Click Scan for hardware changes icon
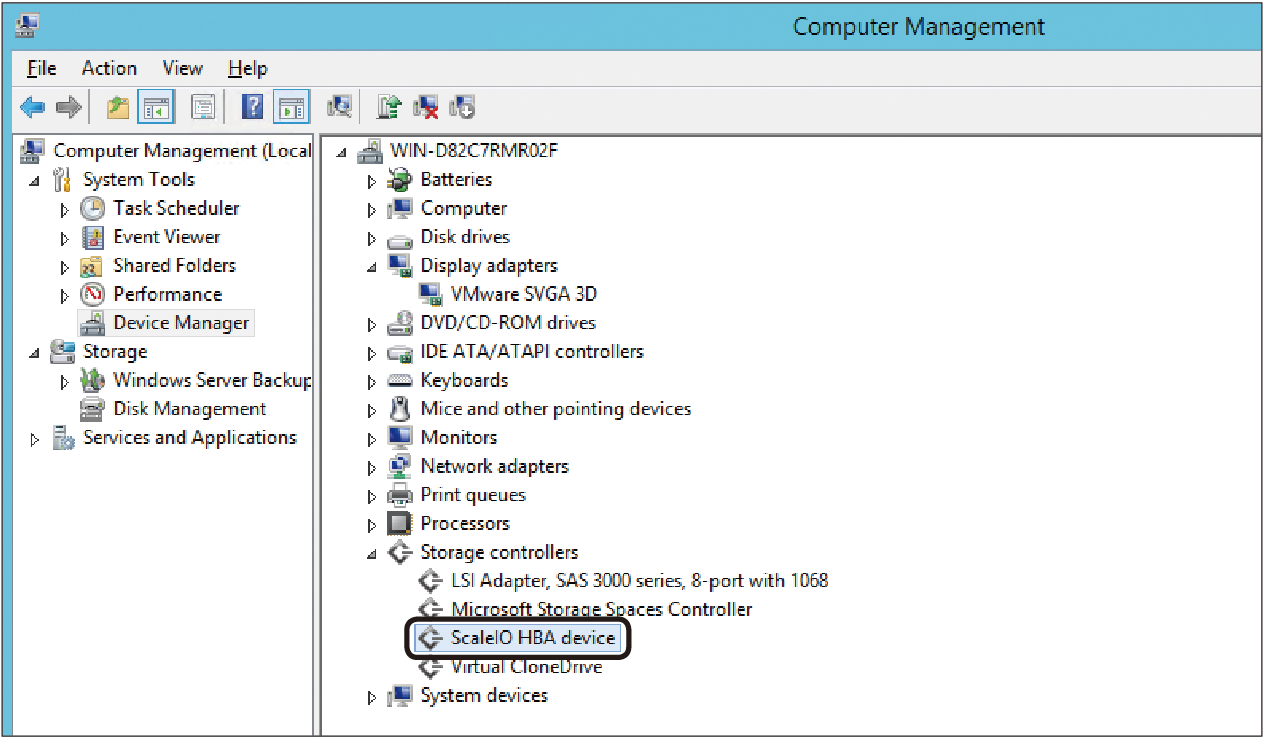Screen dimensions: 1266x740 341,105
